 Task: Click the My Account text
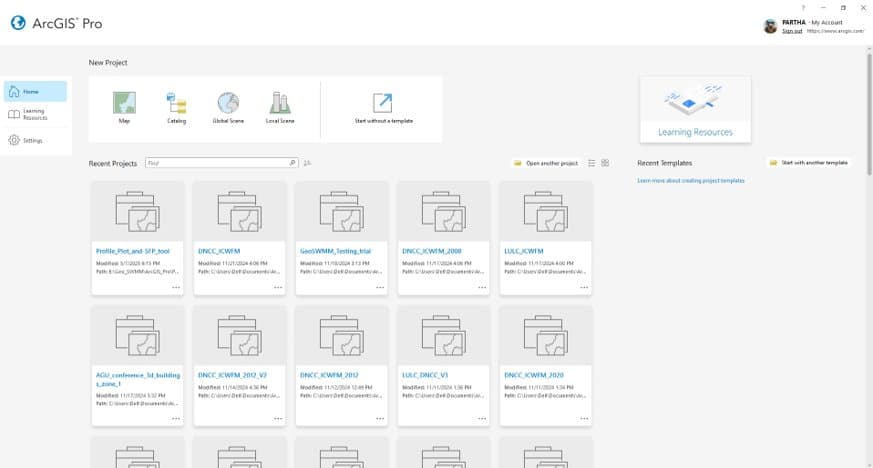tap(827, 22)
